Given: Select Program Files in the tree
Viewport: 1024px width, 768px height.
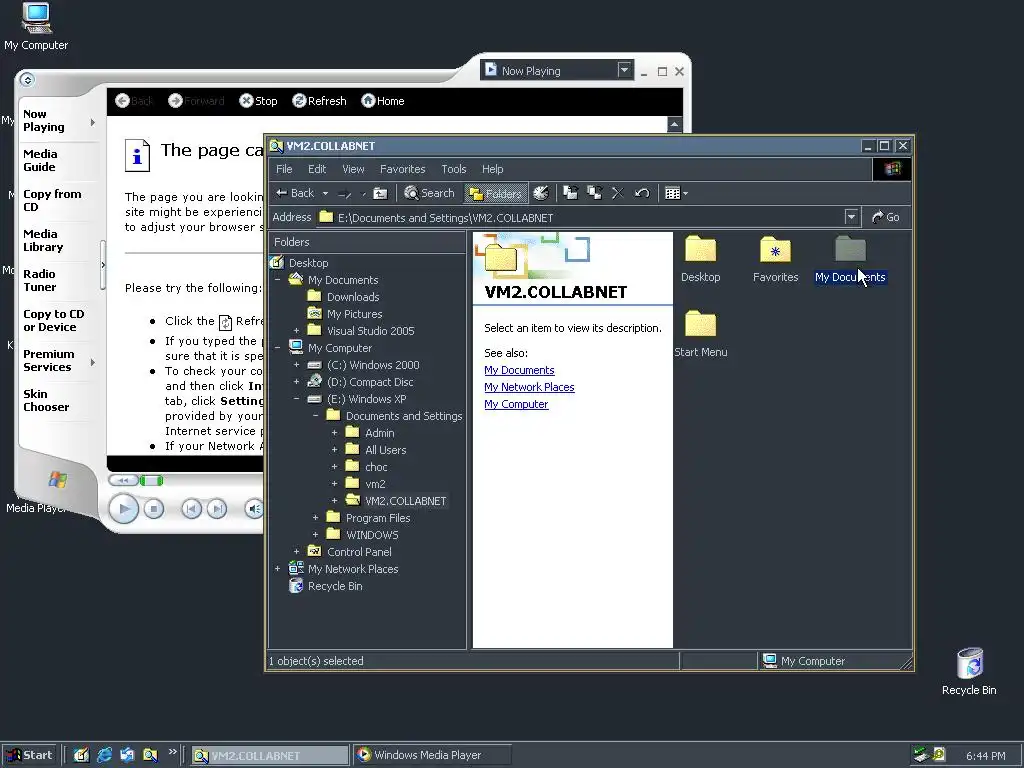Looking at the screenshot, I should pos(377,518).
